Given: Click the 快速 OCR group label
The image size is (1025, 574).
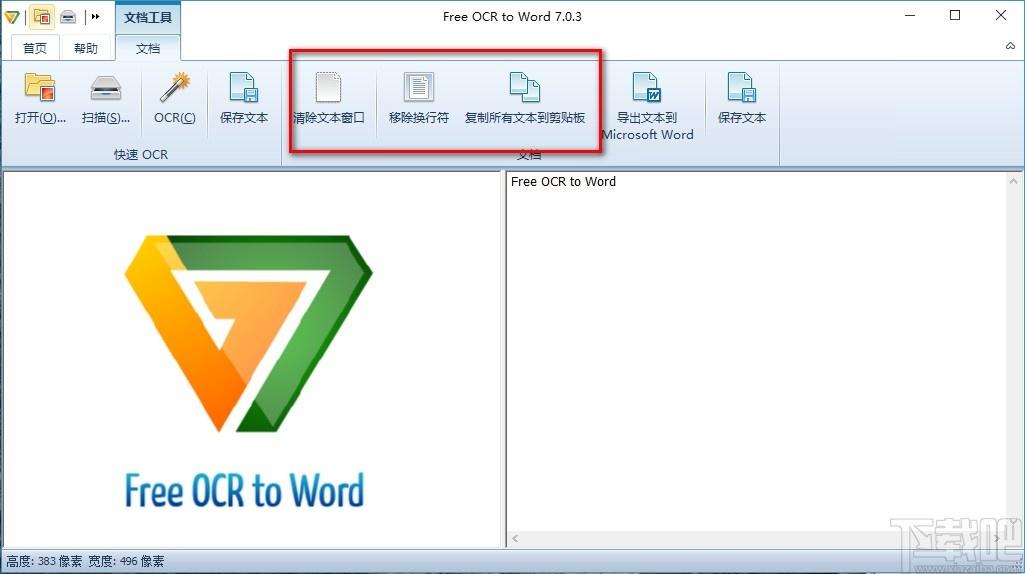Looking at the screenshot, I should point(141,155).
